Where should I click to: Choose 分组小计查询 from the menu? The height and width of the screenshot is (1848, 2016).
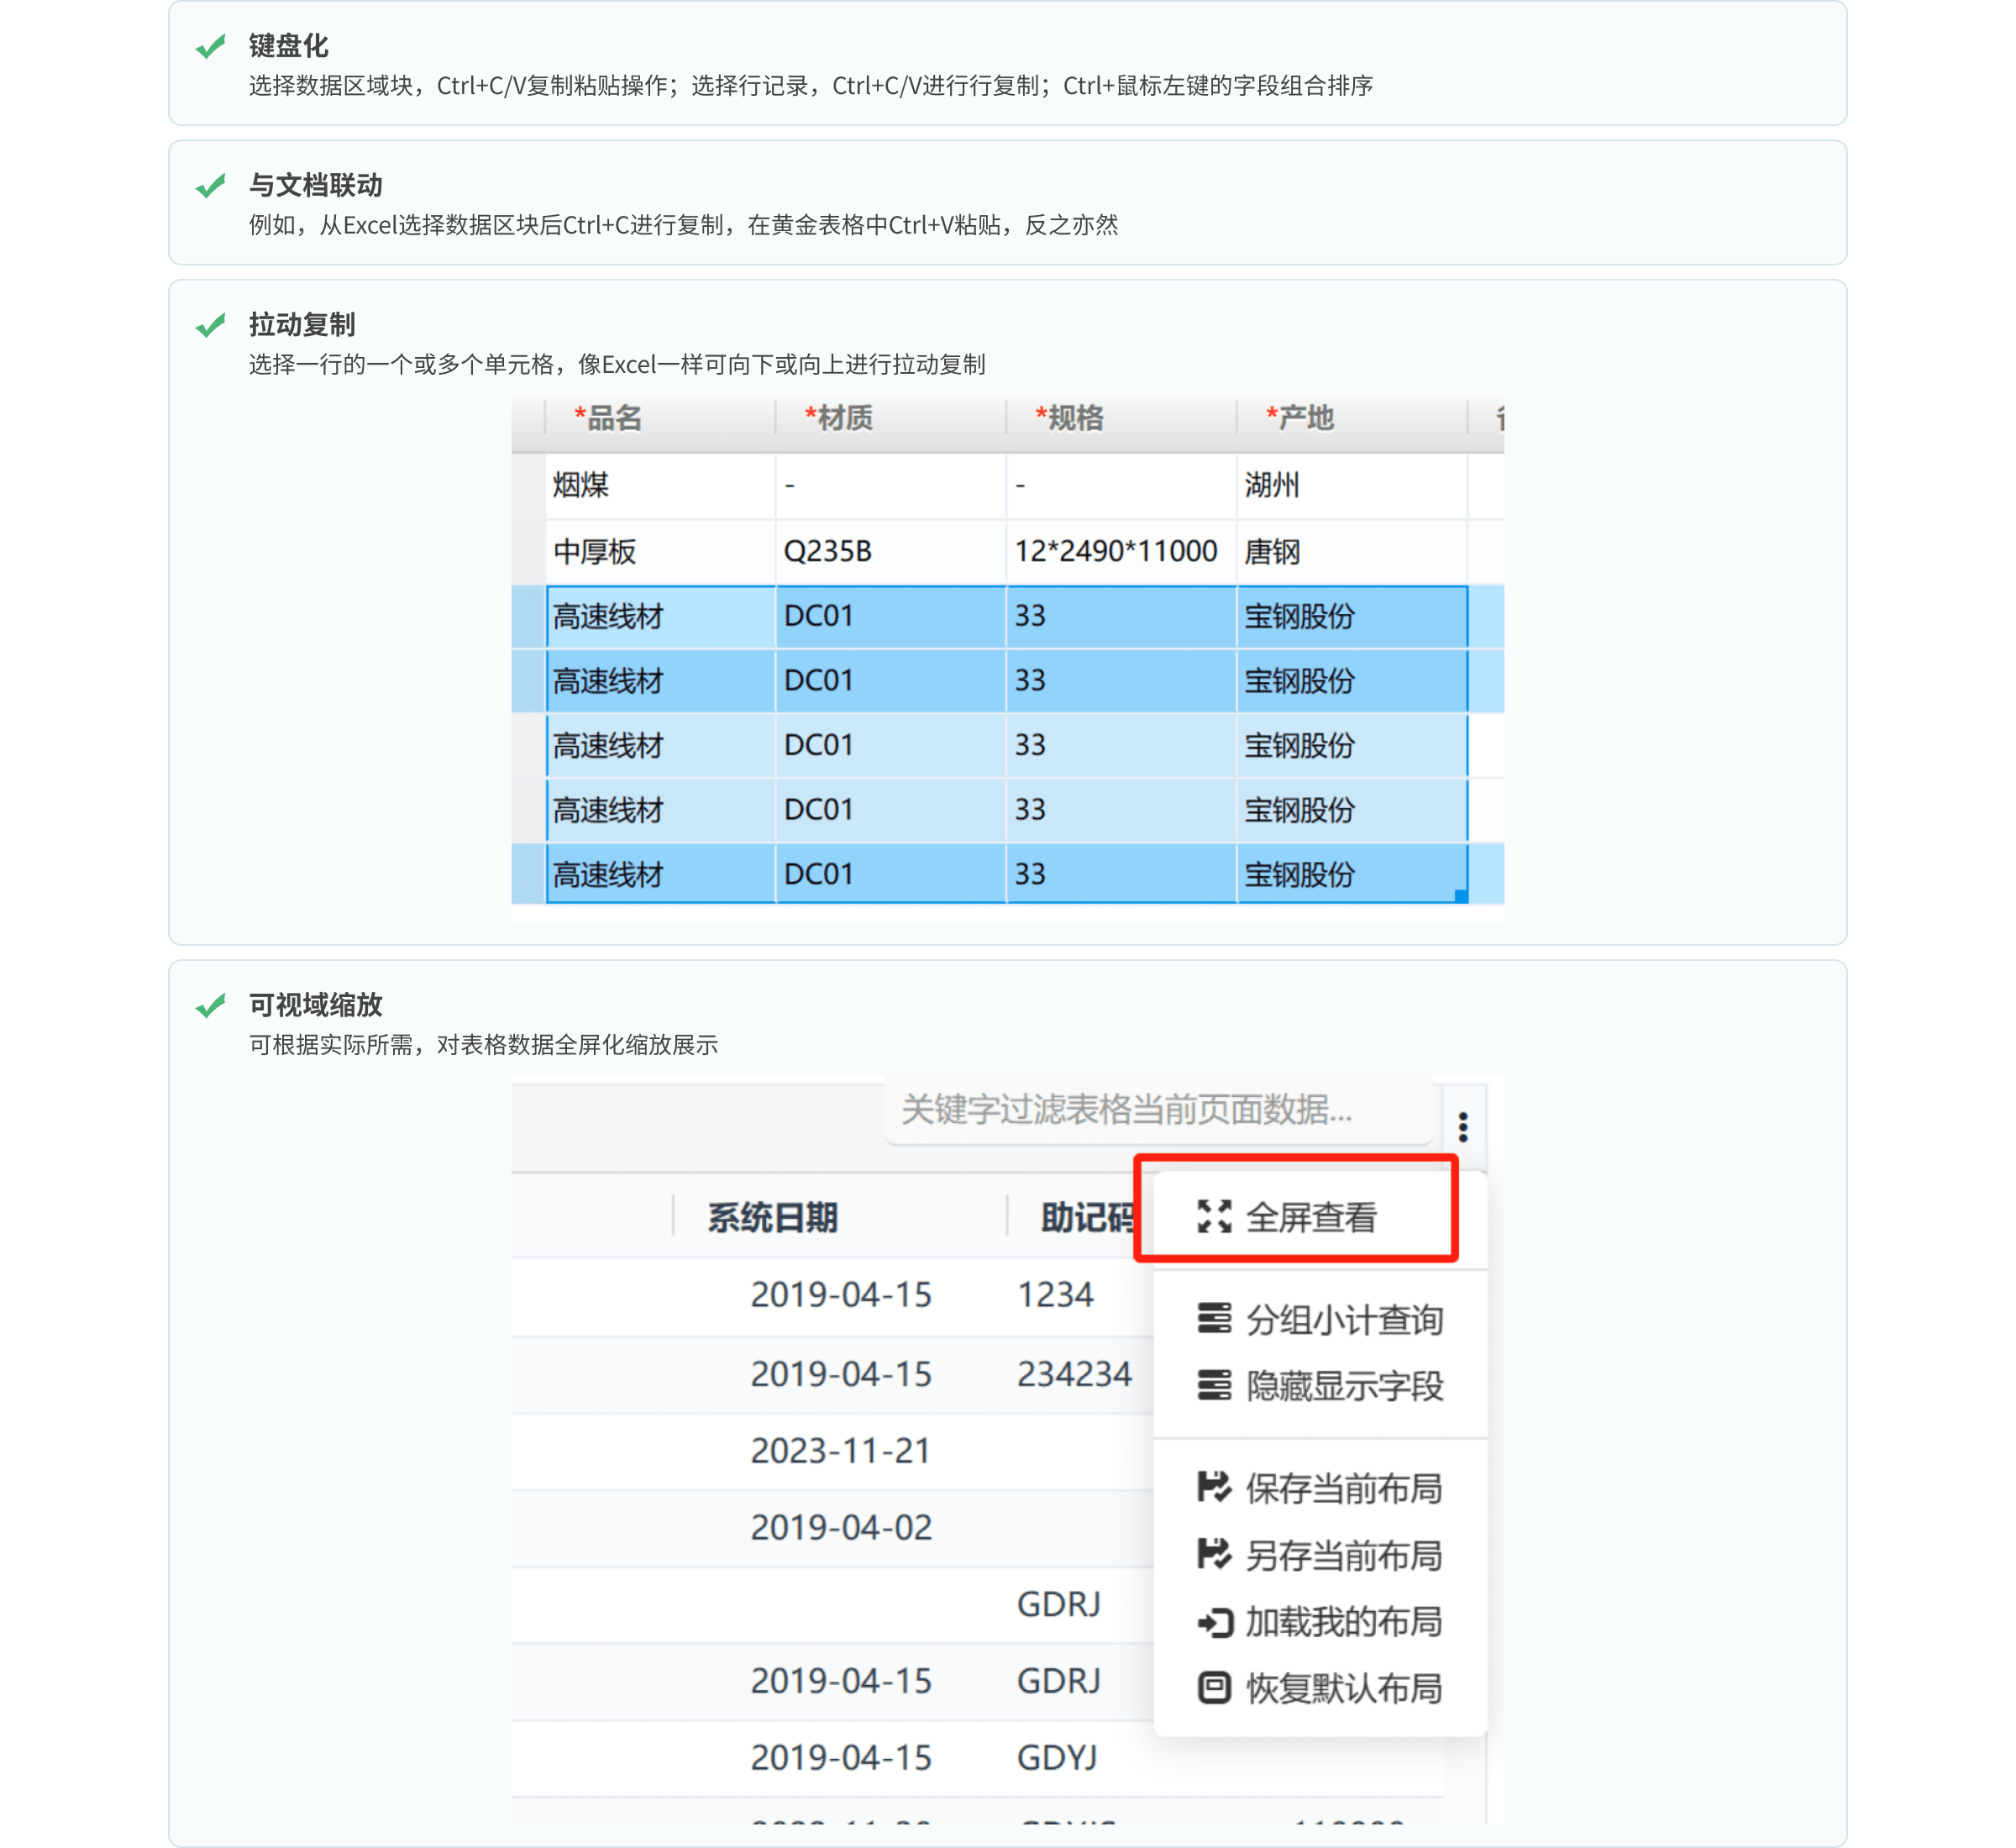(x=1344, y=1320)
